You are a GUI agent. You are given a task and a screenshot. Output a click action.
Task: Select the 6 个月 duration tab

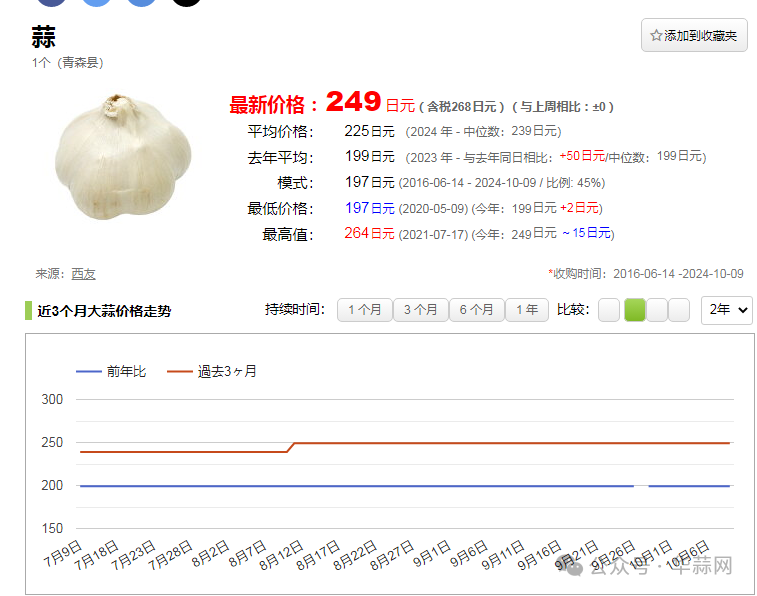477,310
